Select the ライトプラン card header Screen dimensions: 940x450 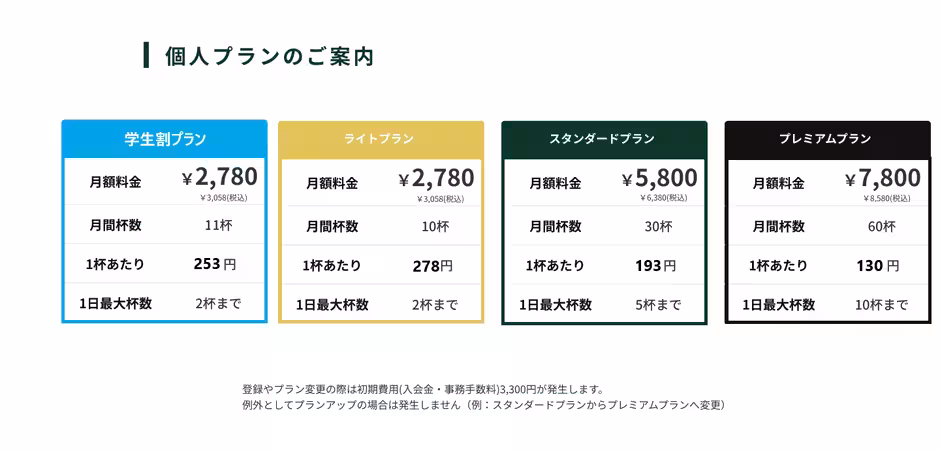coord(379,139)
